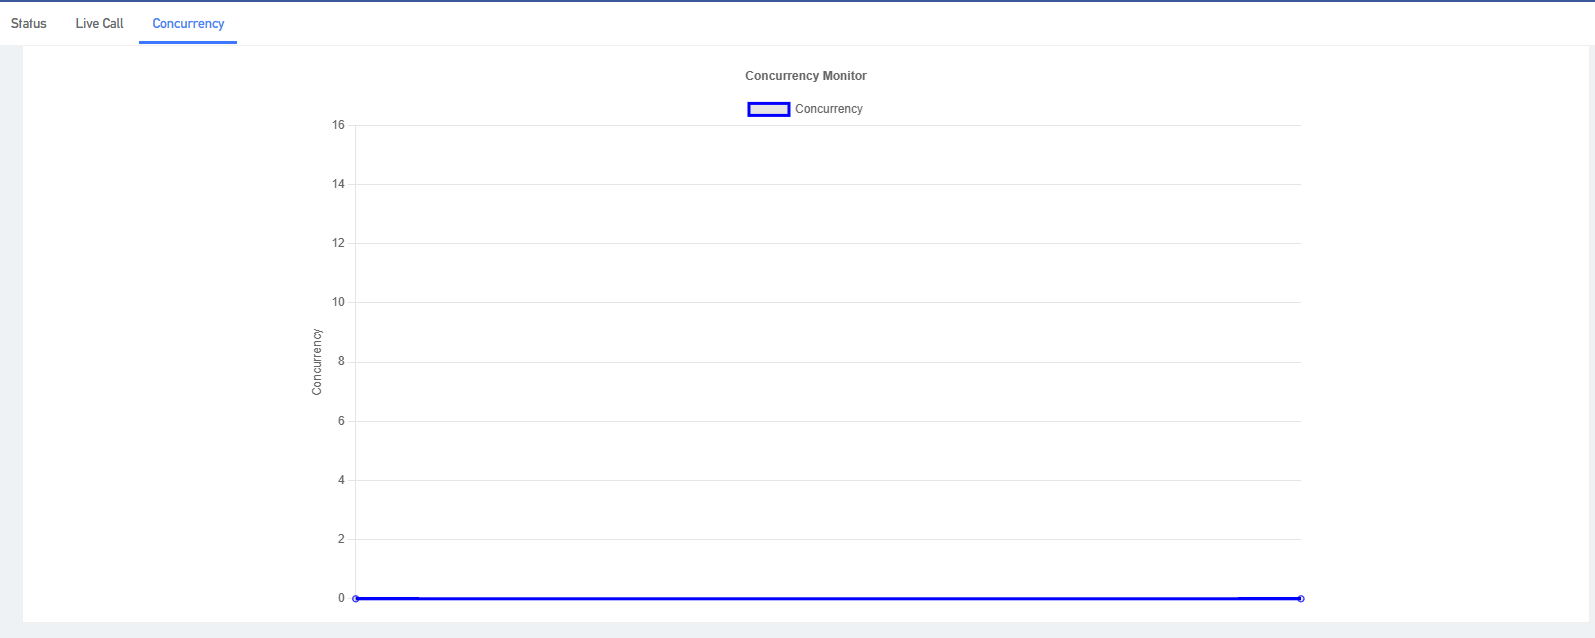Click the y-axis value 2
The width and height of the screenshot is (1595, 638).
point(341,539)
